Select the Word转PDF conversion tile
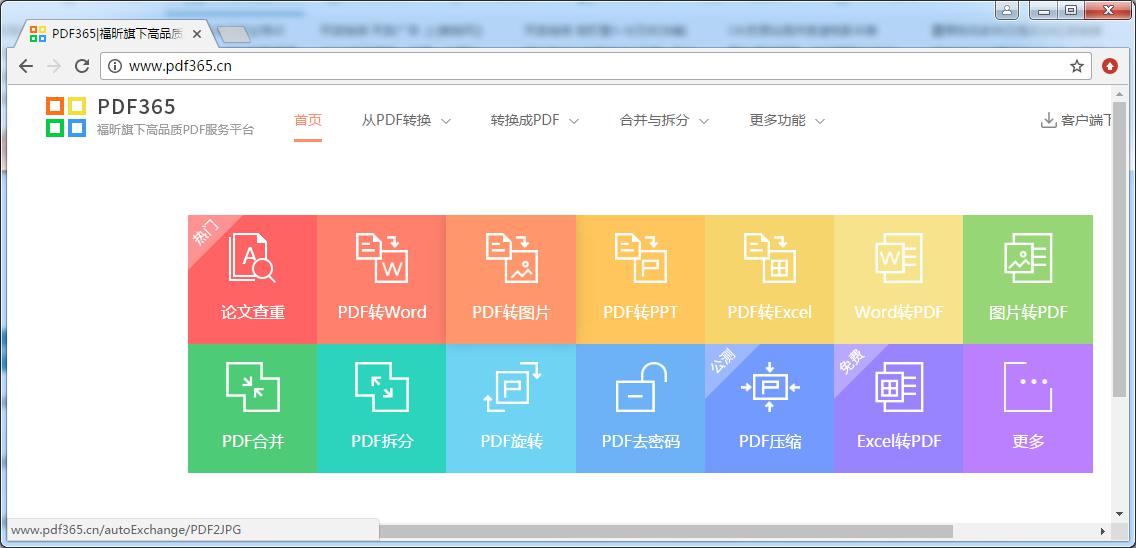This screenshot has width=1136, height=548. [898, 279]
